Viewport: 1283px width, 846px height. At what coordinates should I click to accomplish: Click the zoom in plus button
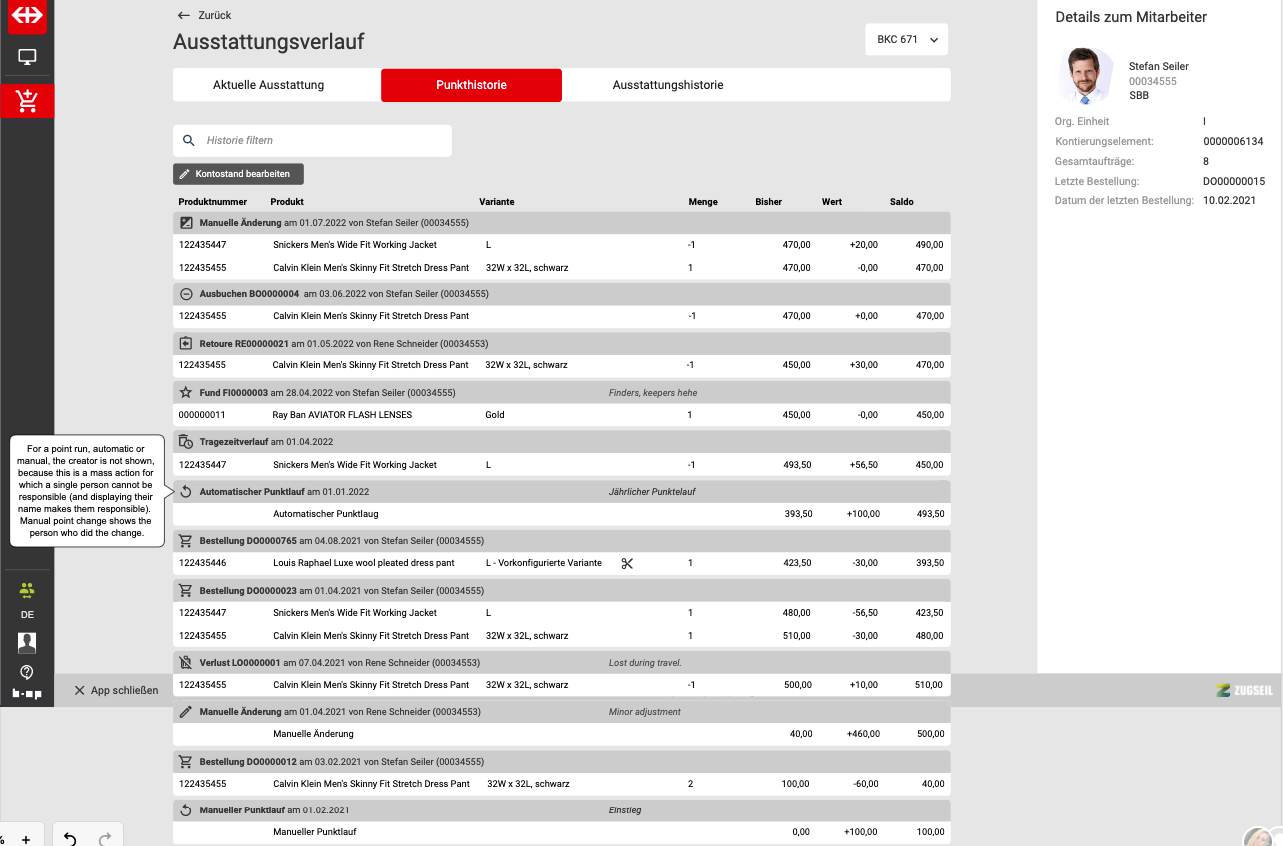[x=26, y=839]
